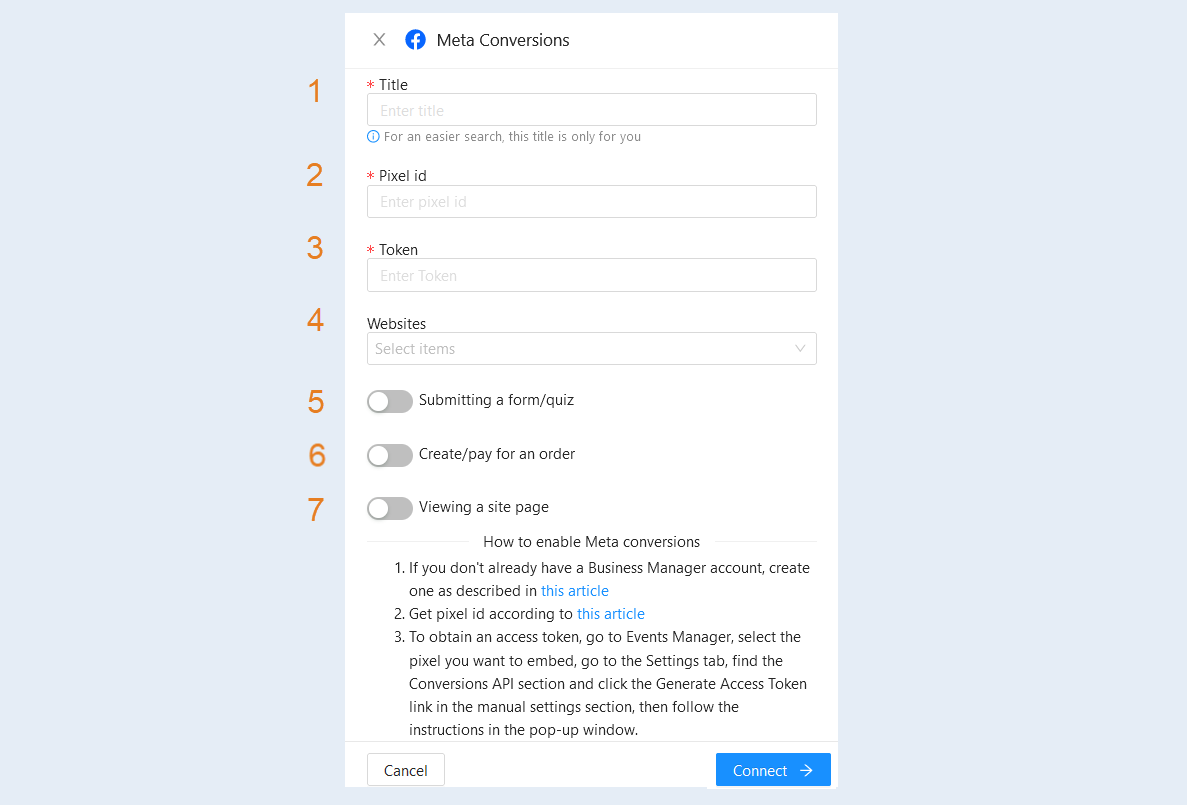
Task: Click the Websites field label
Action: (x=397, y=323)
